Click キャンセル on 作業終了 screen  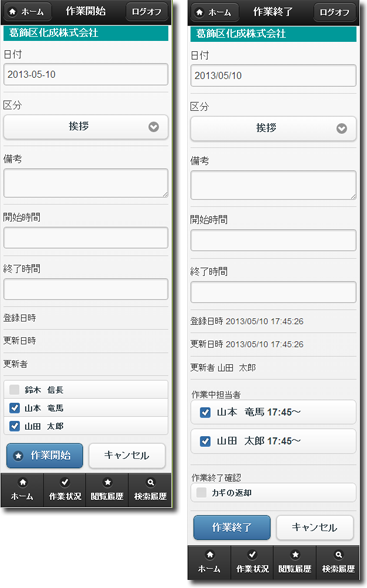click(315, 528)
